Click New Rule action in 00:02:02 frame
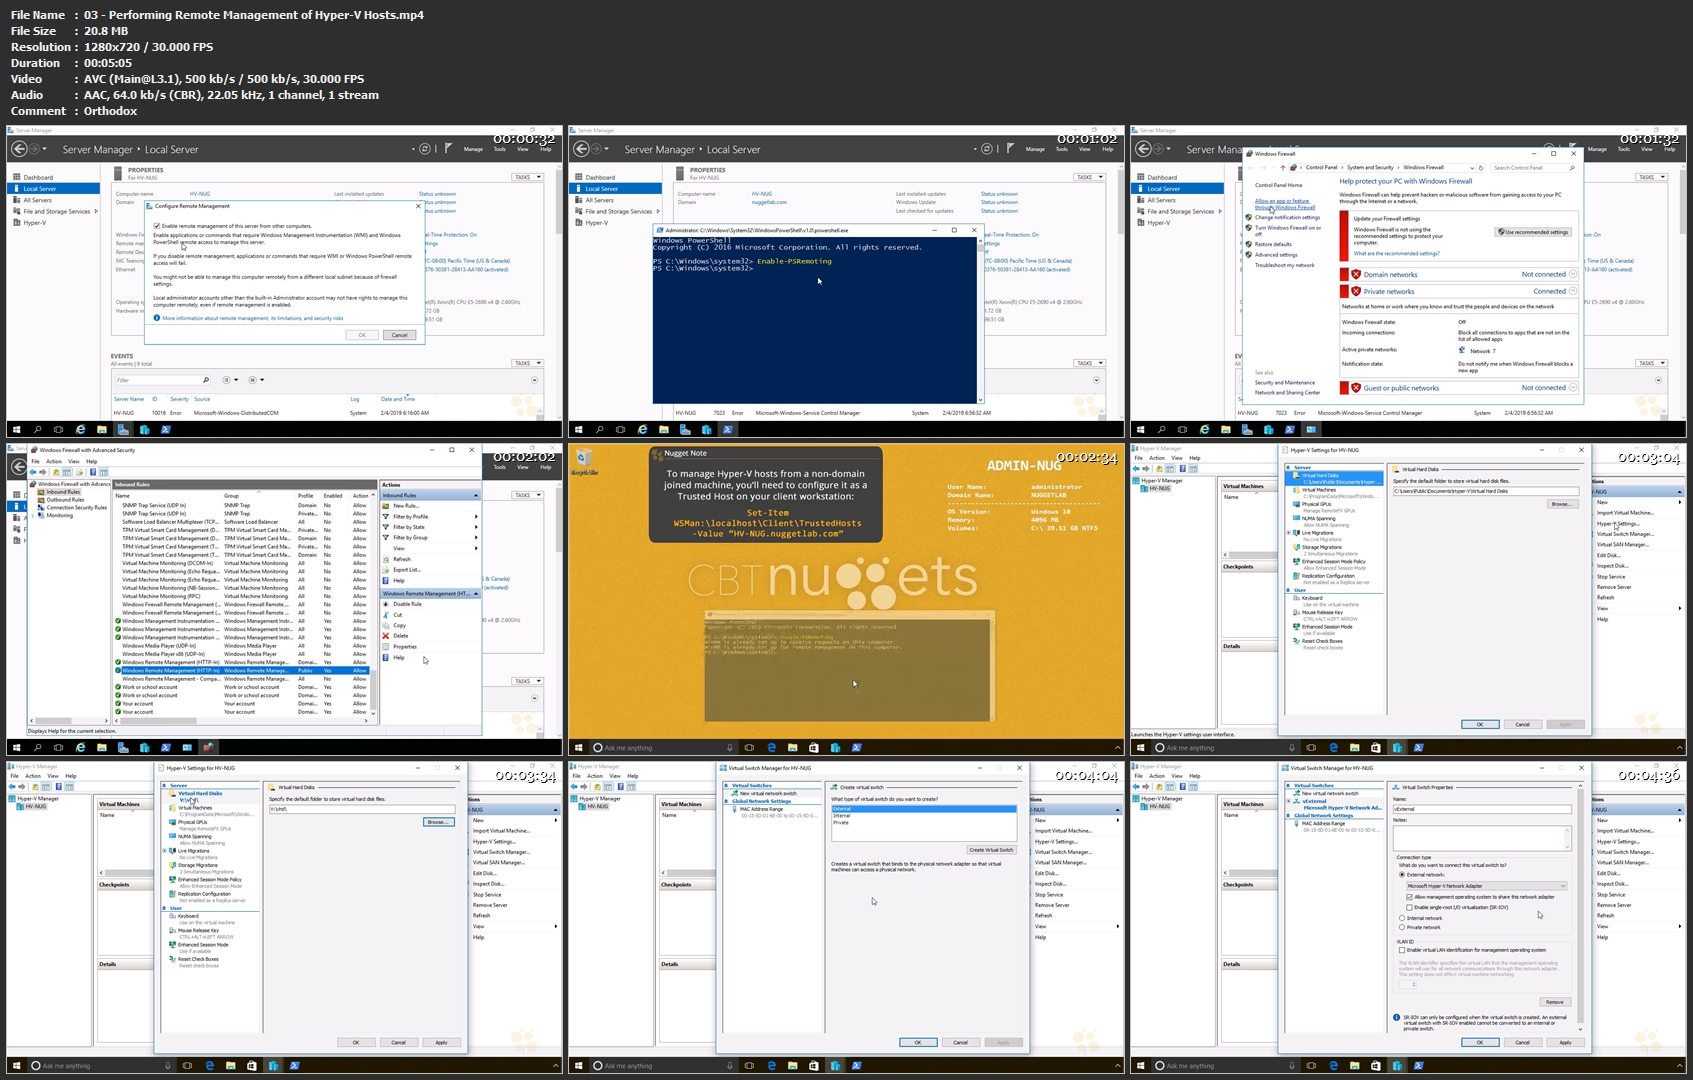 click(x=406, y=506)
